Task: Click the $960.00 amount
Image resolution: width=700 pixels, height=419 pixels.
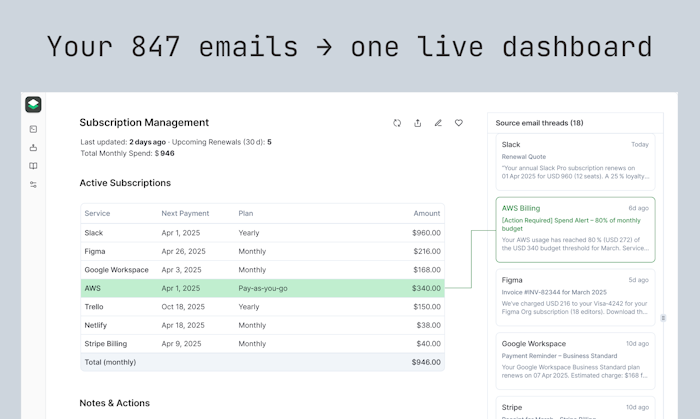Action: click(426, 233)
